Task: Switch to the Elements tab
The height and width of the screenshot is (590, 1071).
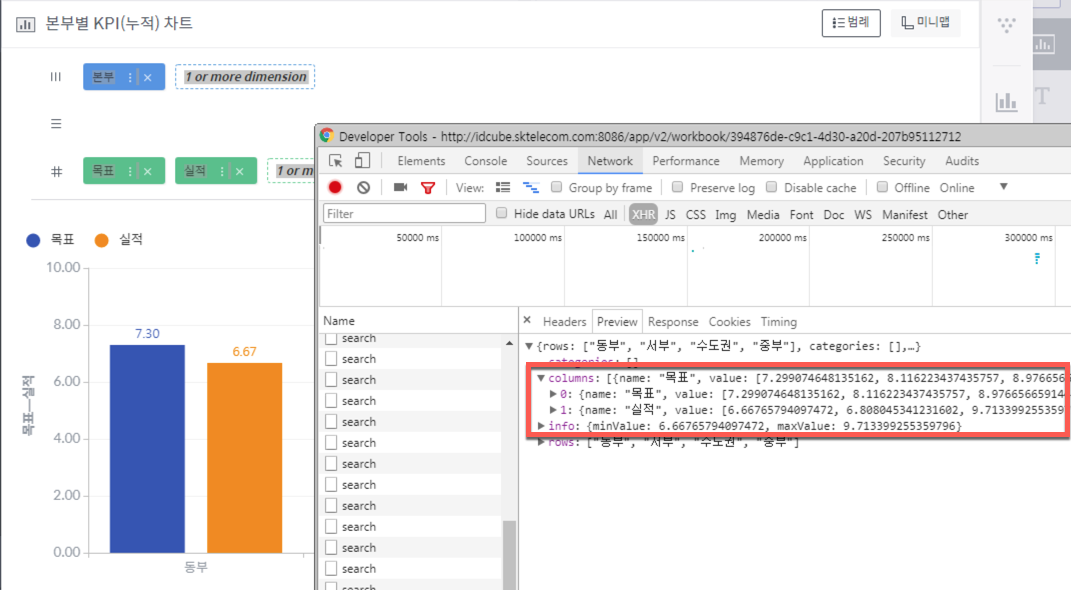Action: (x=421, y=160)
